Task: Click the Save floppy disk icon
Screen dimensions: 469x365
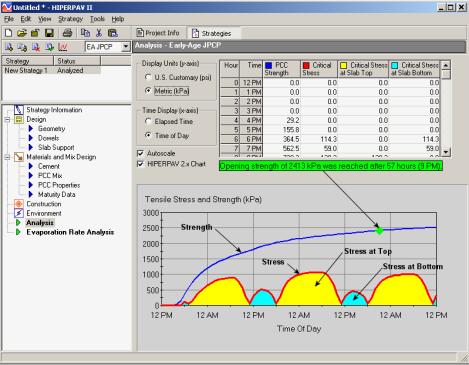Action: 49,33
